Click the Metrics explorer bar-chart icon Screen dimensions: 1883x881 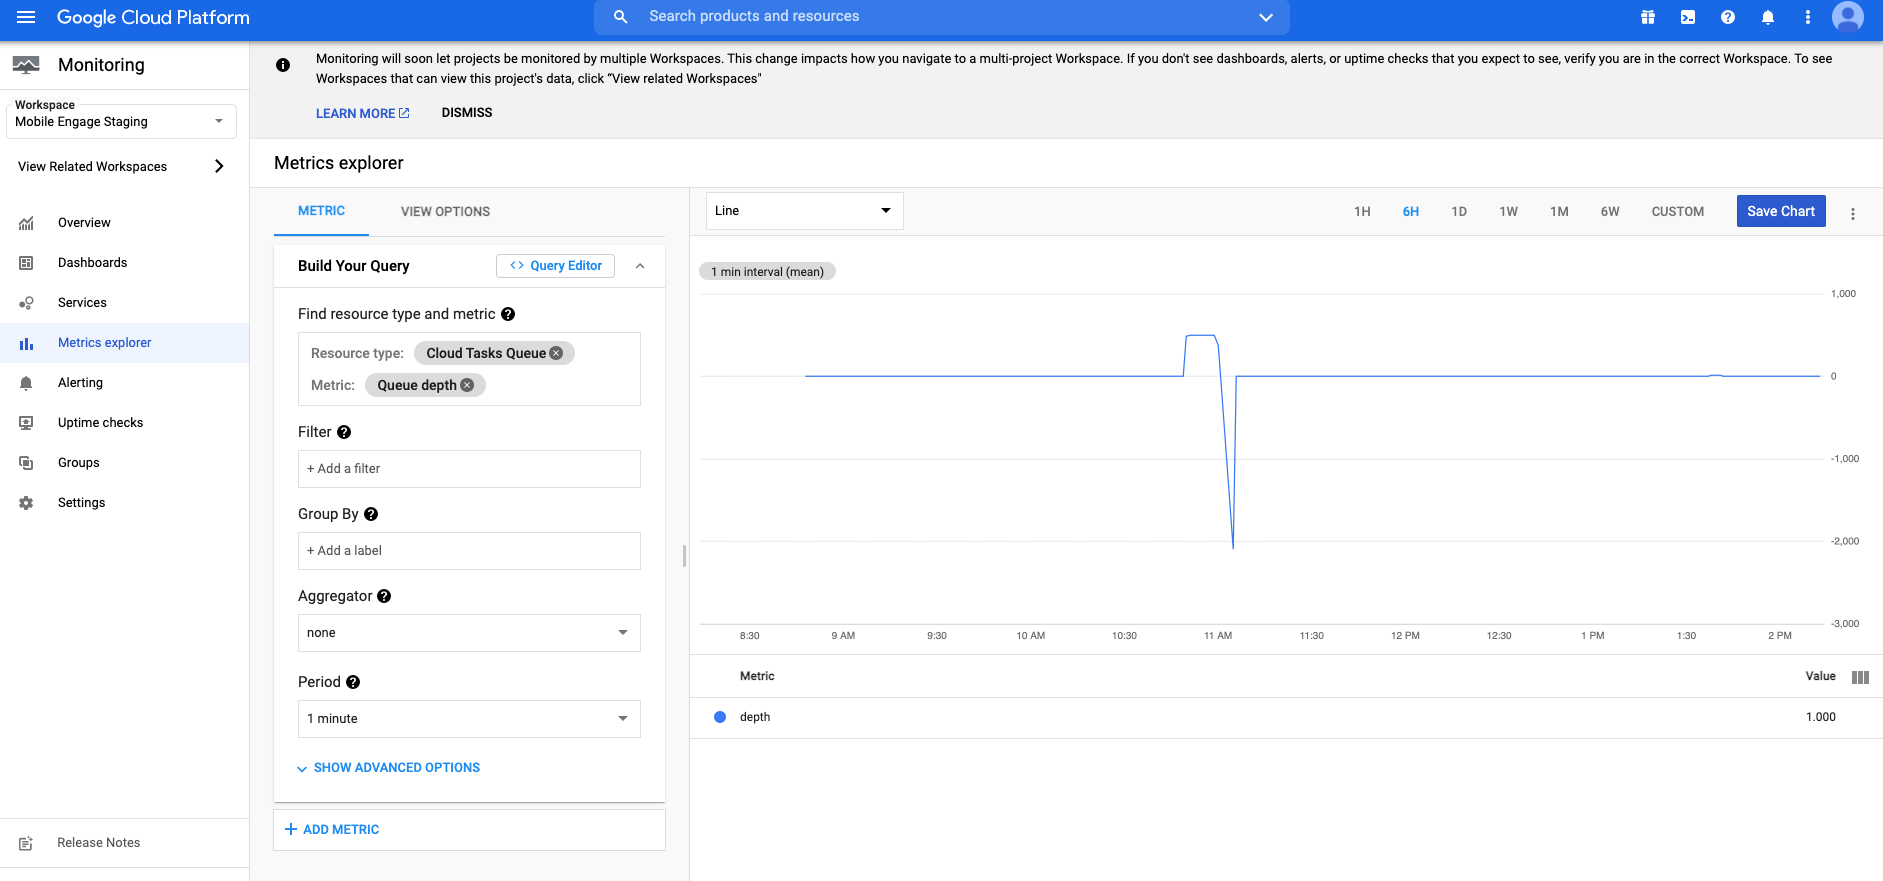click(x=26, y=343)
